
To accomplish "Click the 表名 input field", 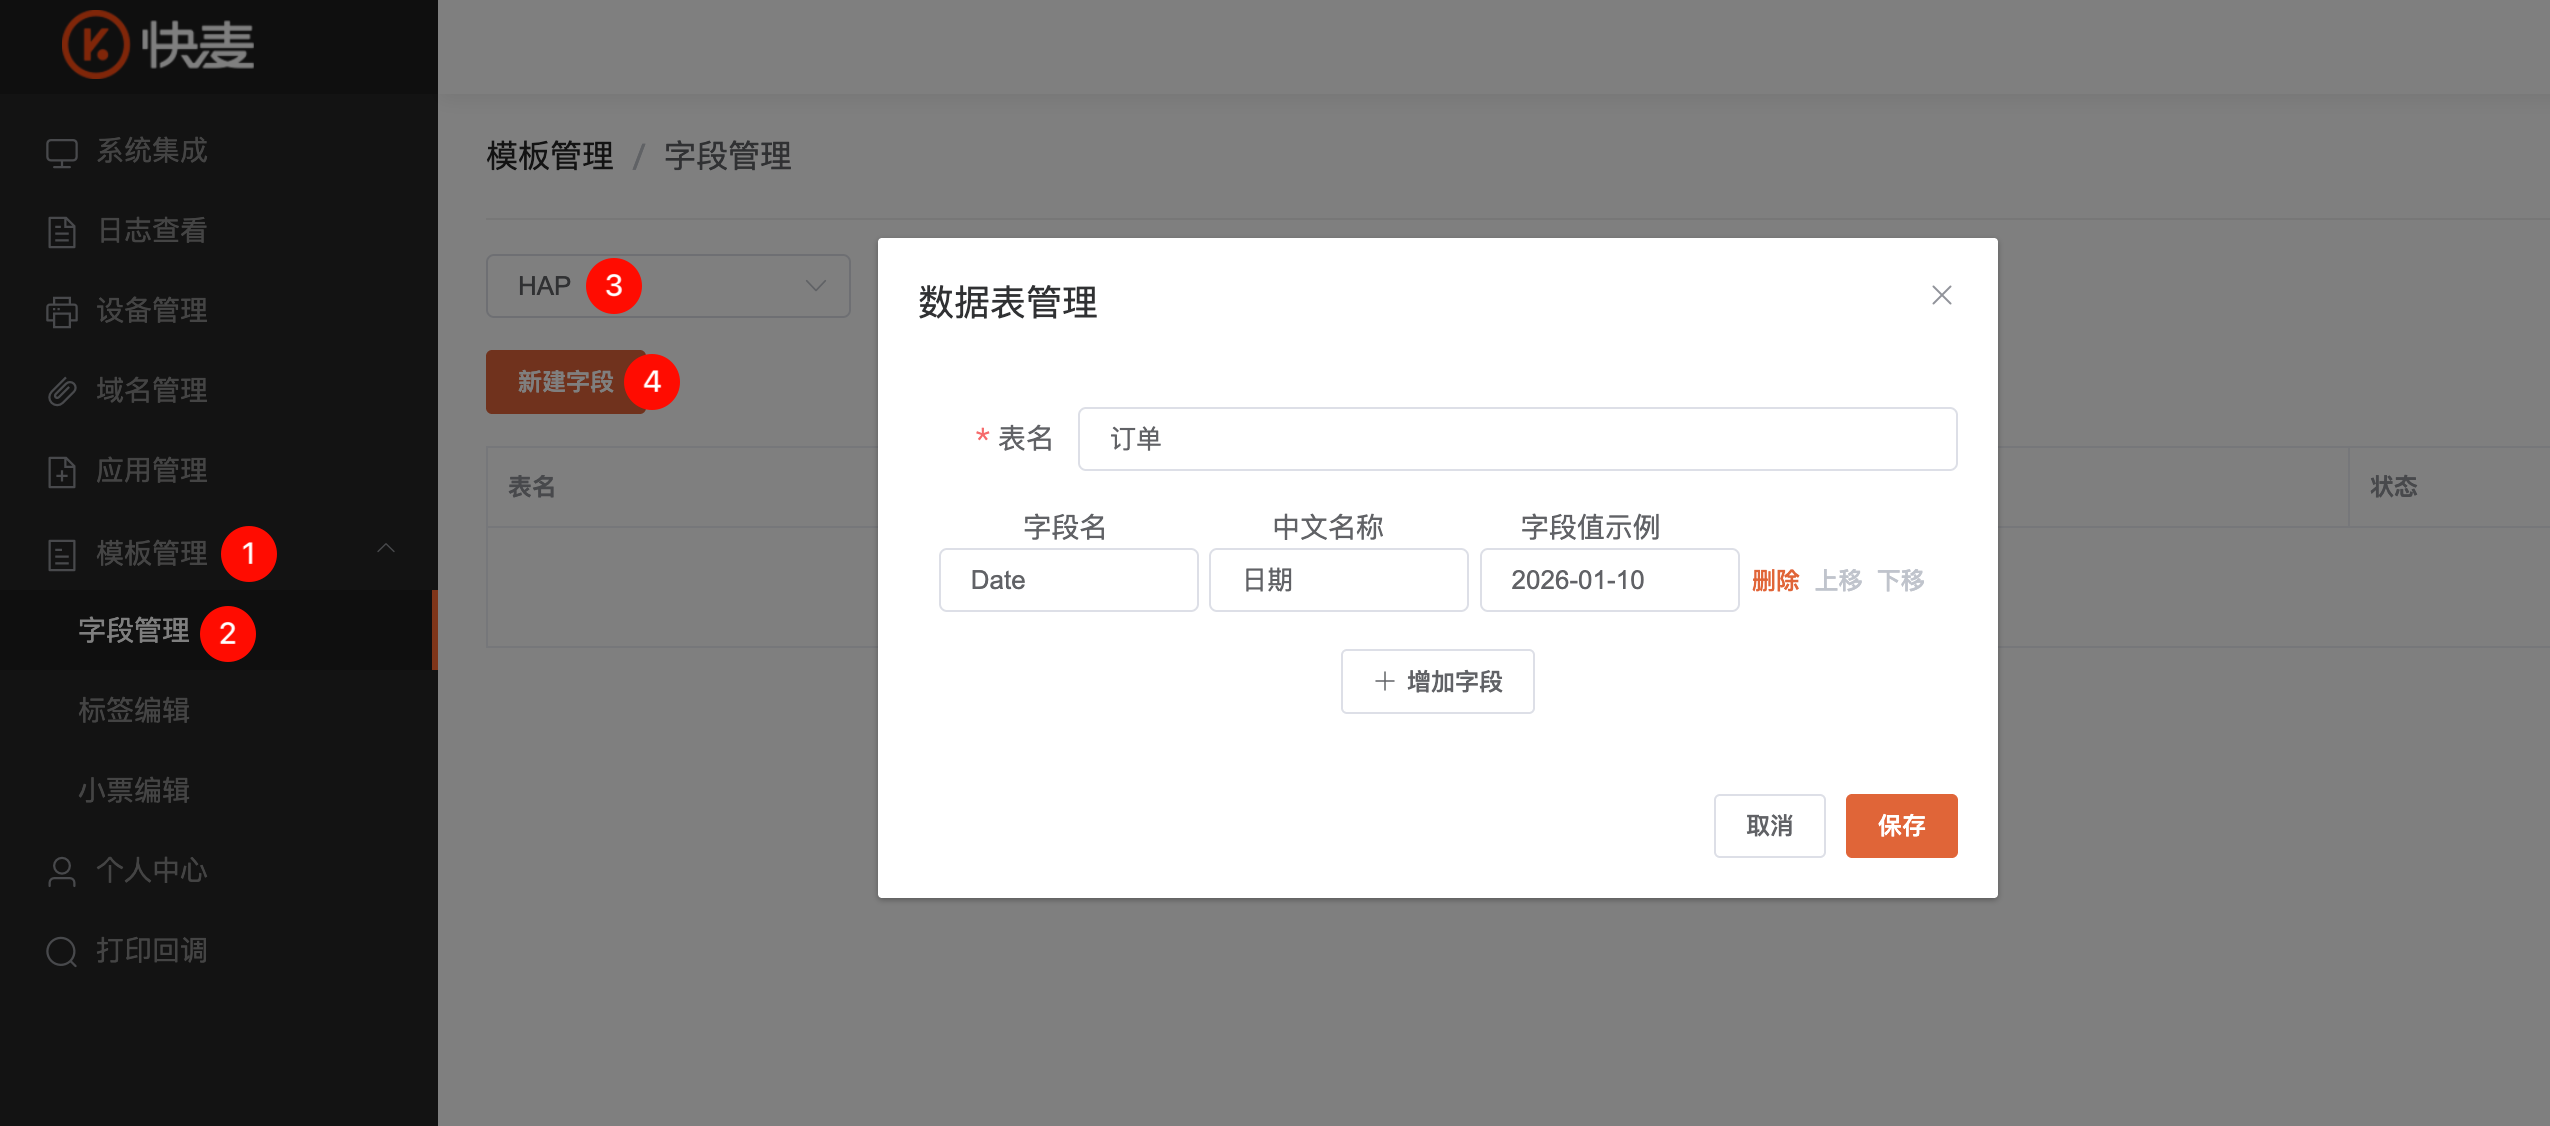I will click(x=1516, y=439).
